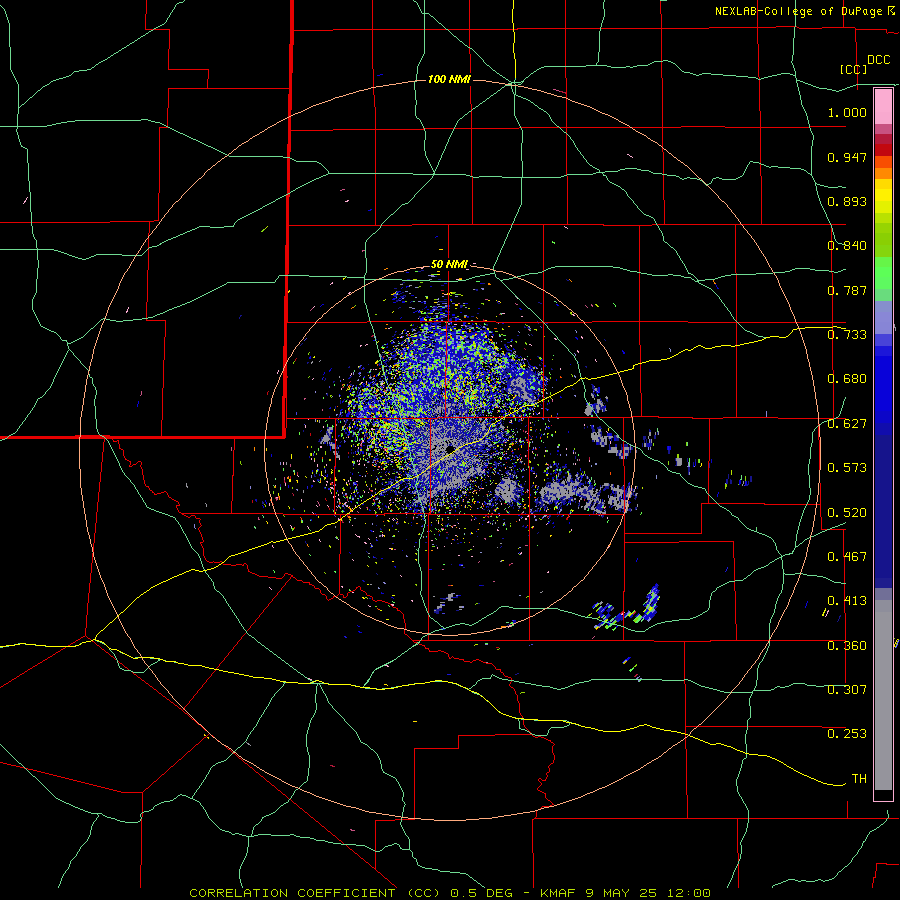
Task: Pick the orange swatch on the color bar
Action: tap(883, 173)
